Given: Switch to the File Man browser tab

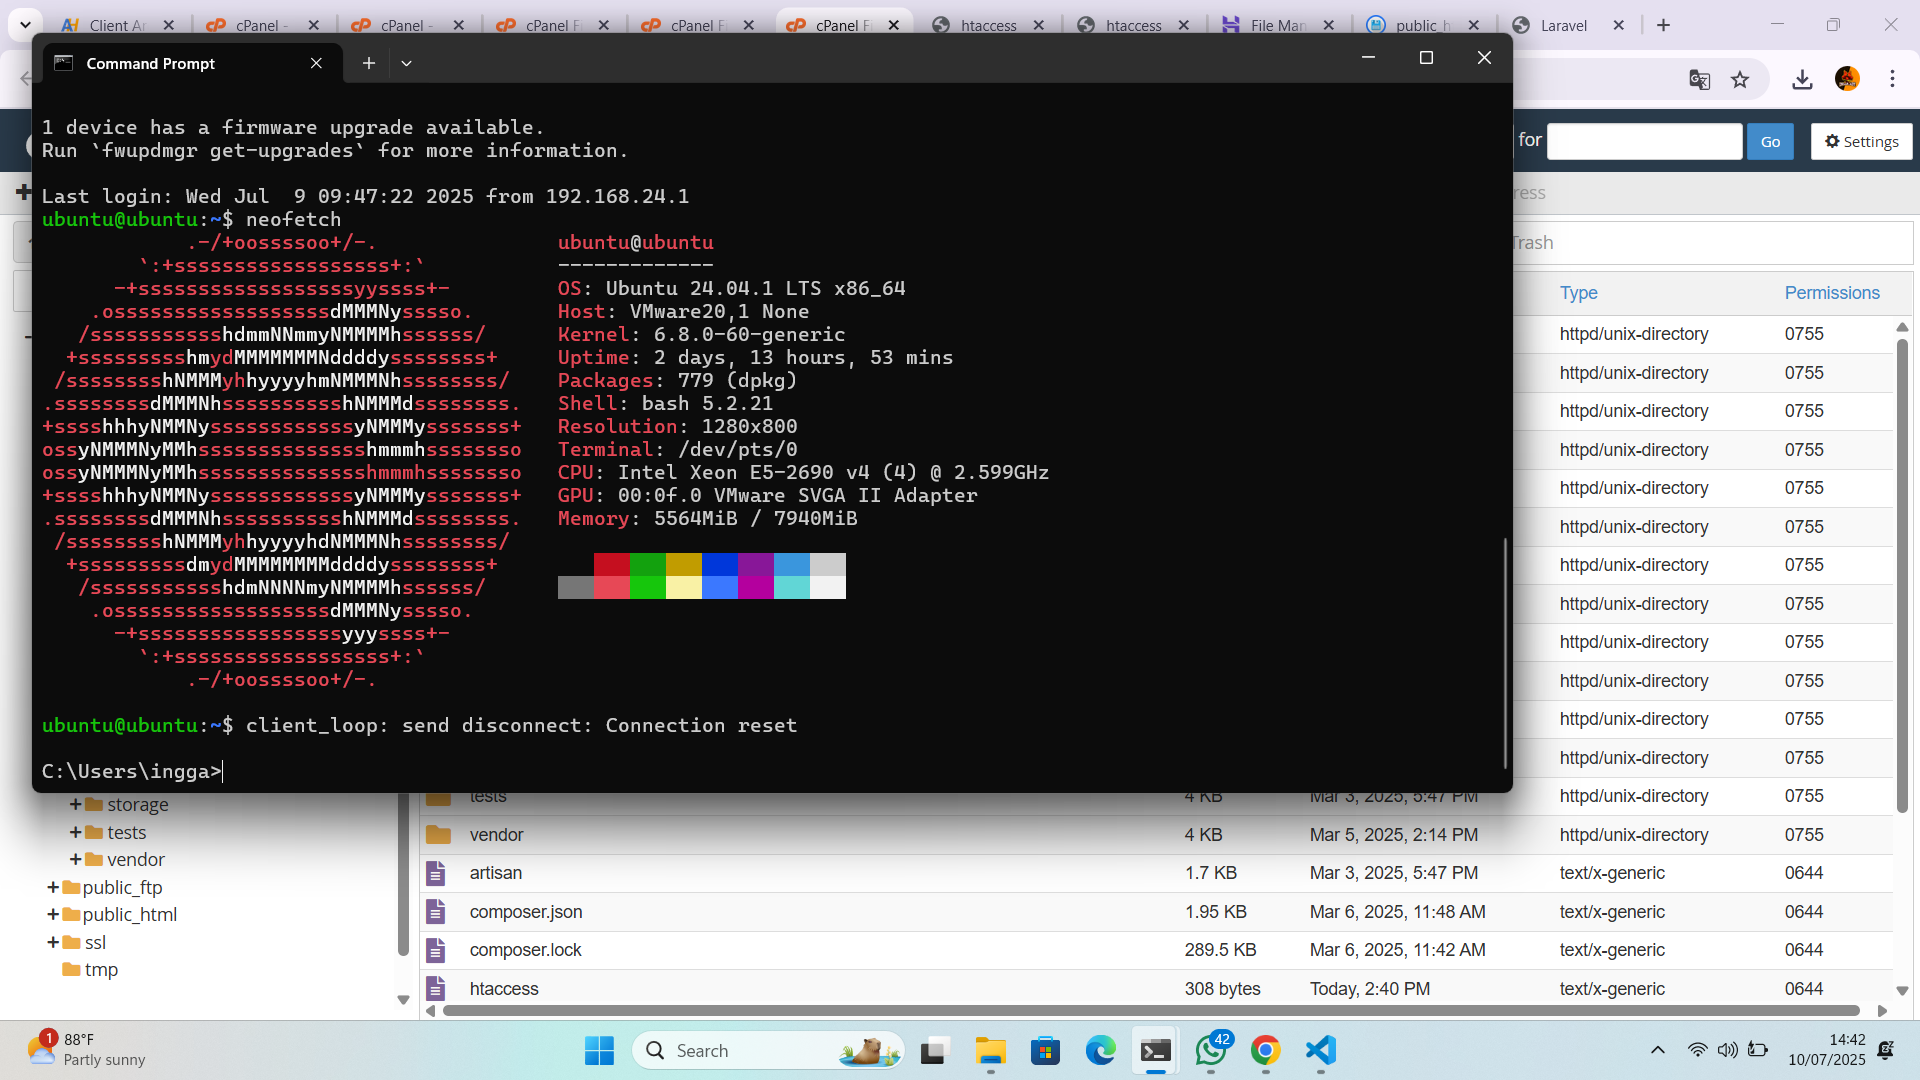Looking at the screenshot, I should pyautogui.click(x=1278, y=25).
